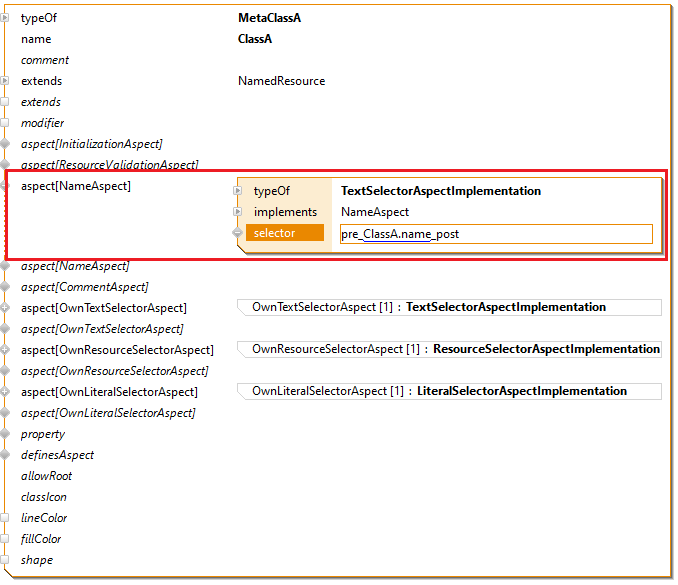Select the modifier label
The image size is (678, 585).
click(x=42, y=123)
